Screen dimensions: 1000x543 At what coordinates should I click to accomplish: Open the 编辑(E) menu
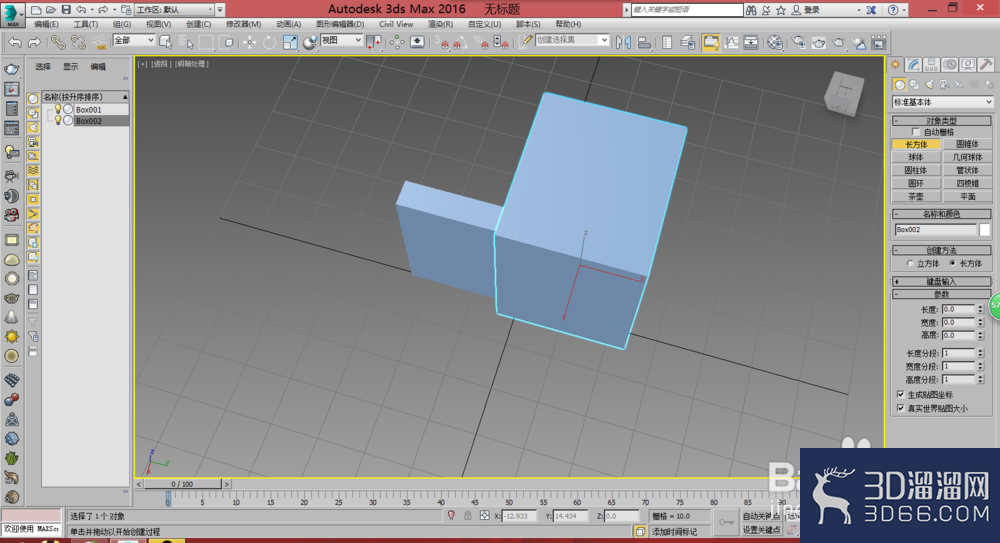[x=46, y=24]
